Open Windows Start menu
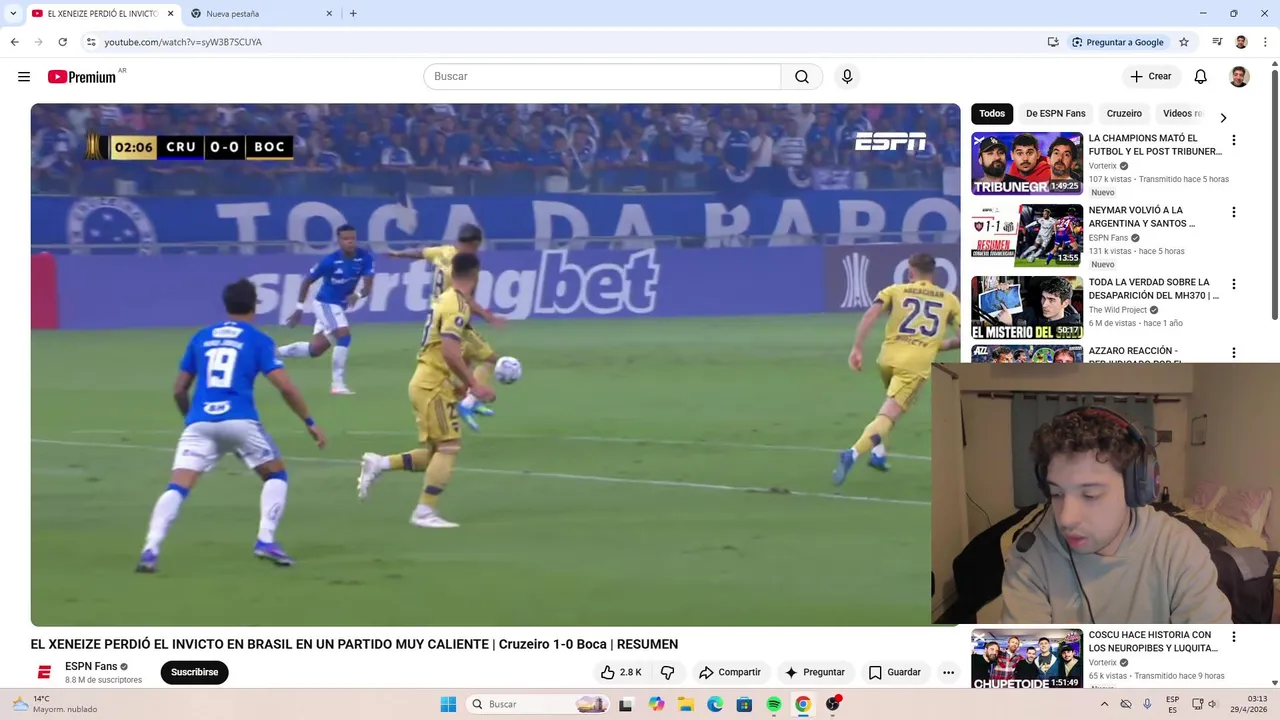Viewport: 1280px width, 720px height. point(448,704)
